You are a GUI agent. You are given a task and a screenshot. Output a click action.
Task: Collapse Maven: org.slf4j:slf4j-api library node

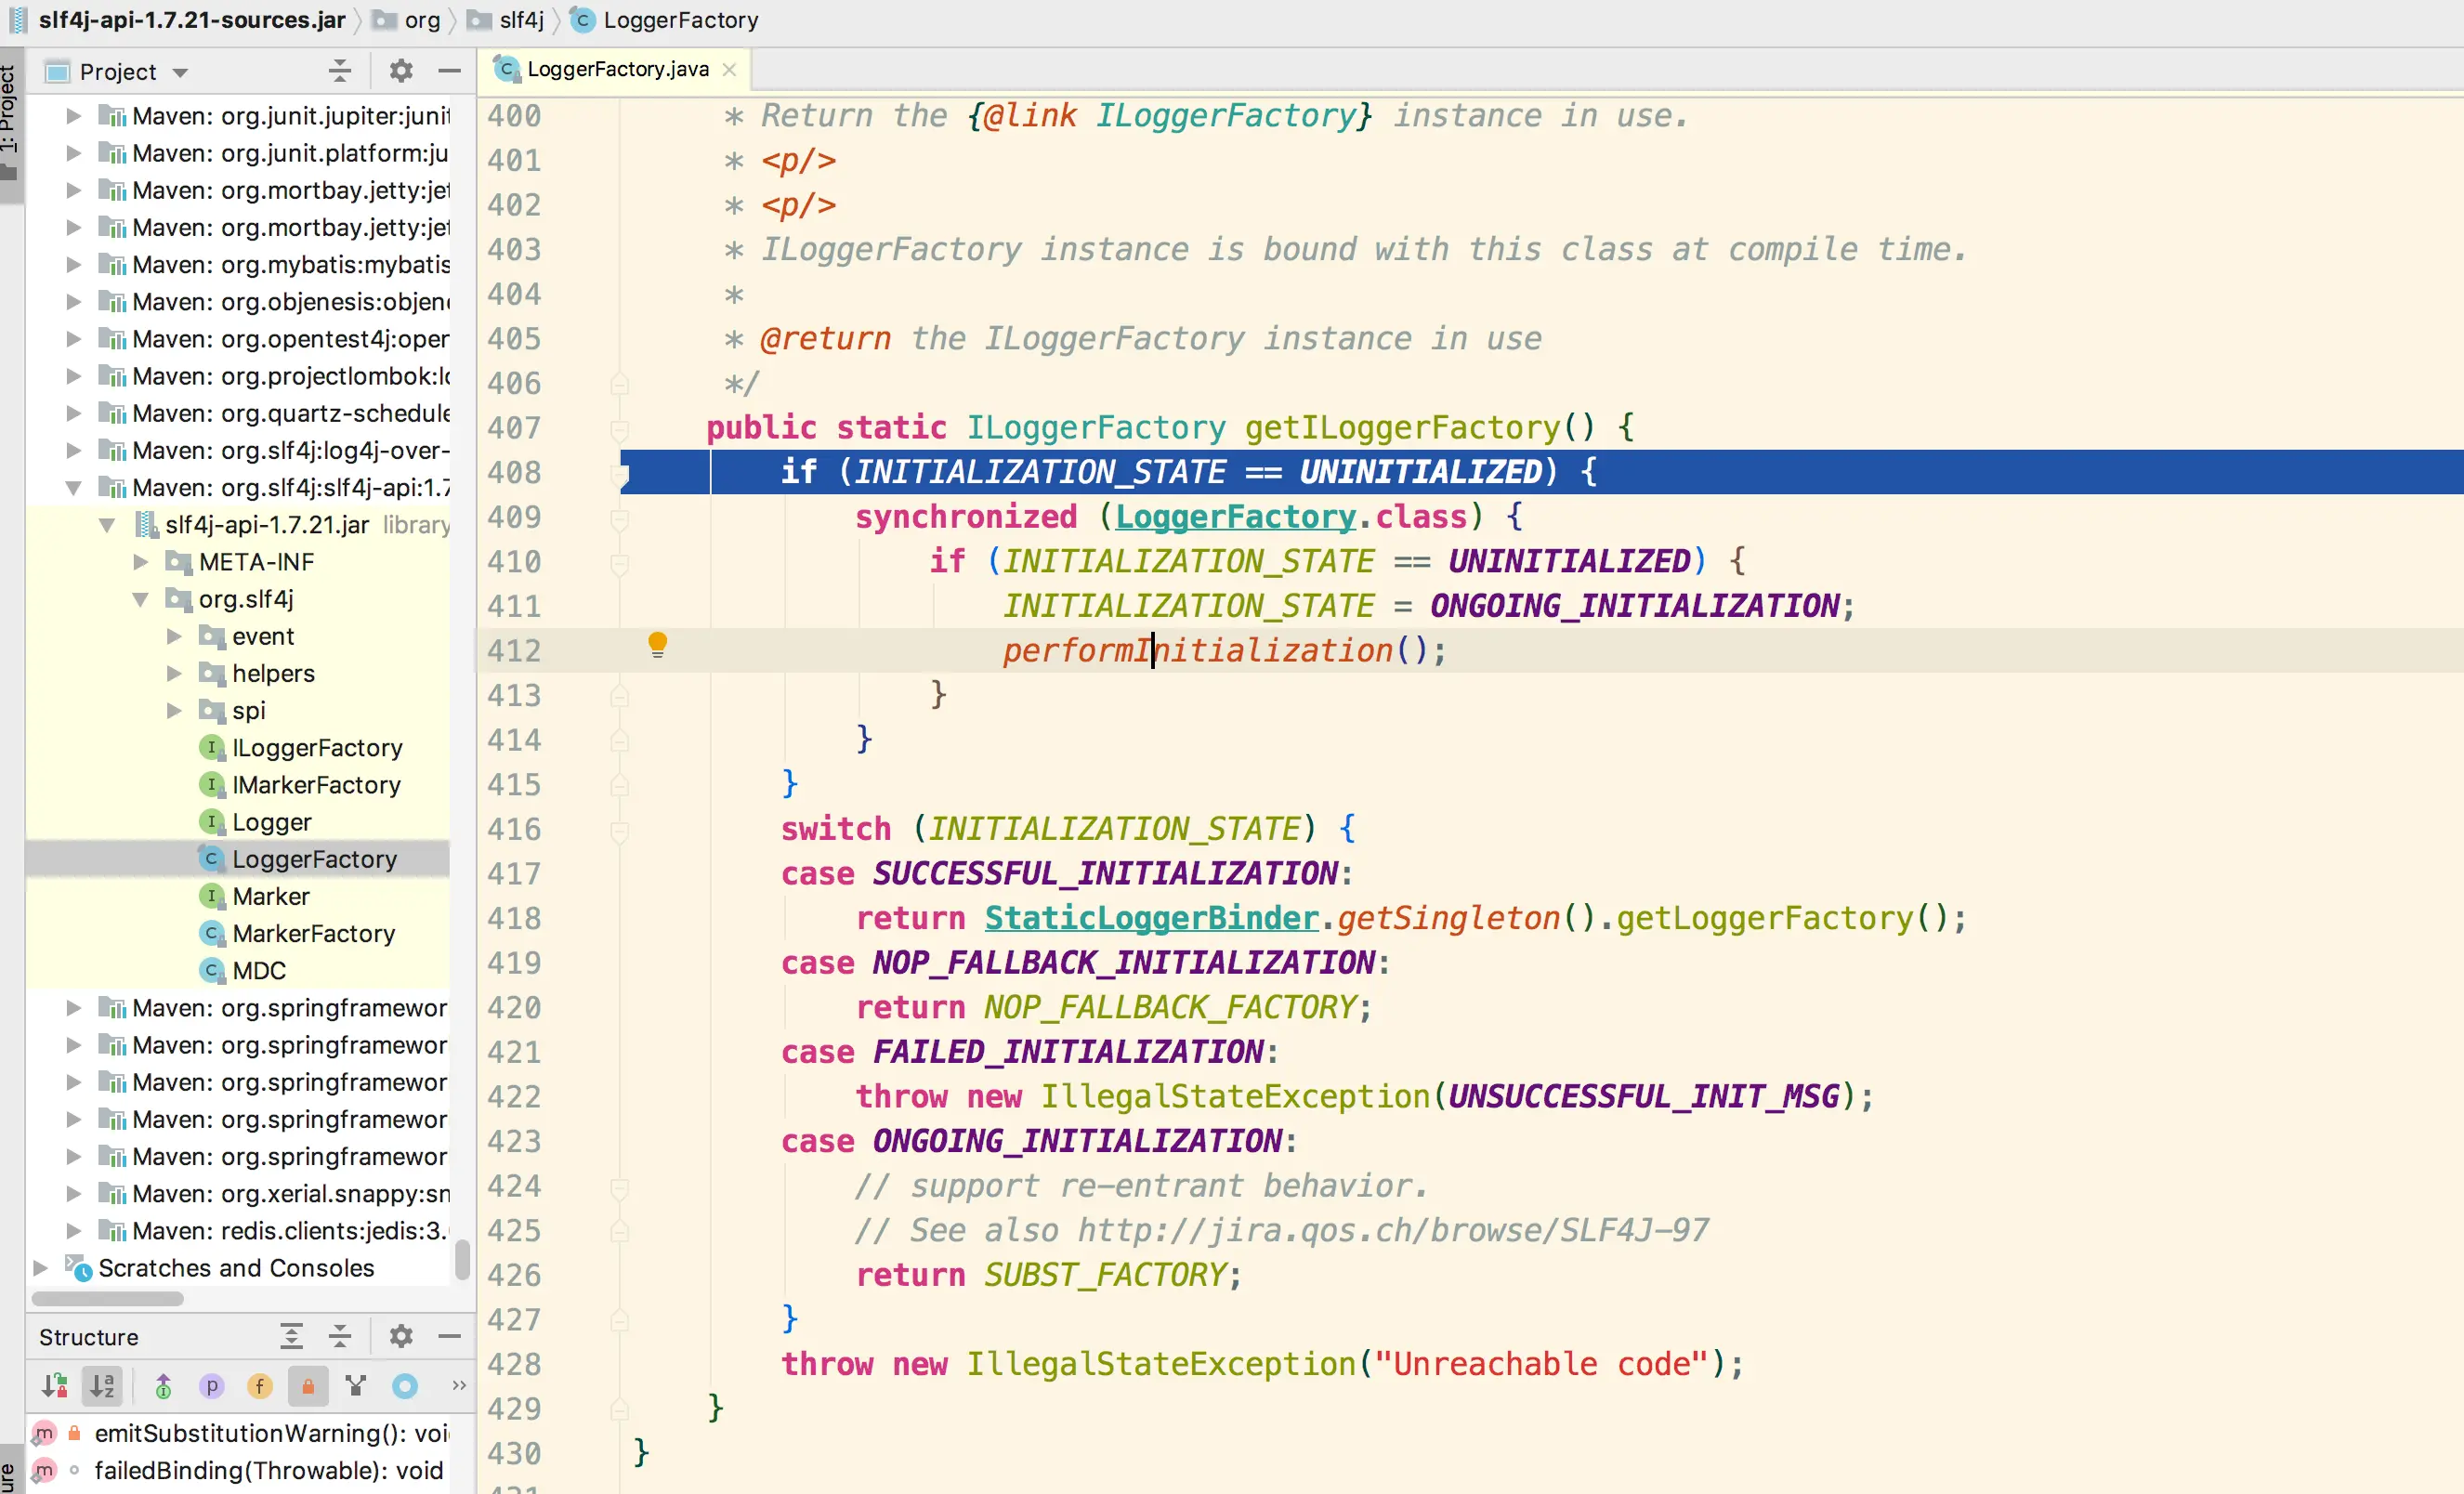74,488
